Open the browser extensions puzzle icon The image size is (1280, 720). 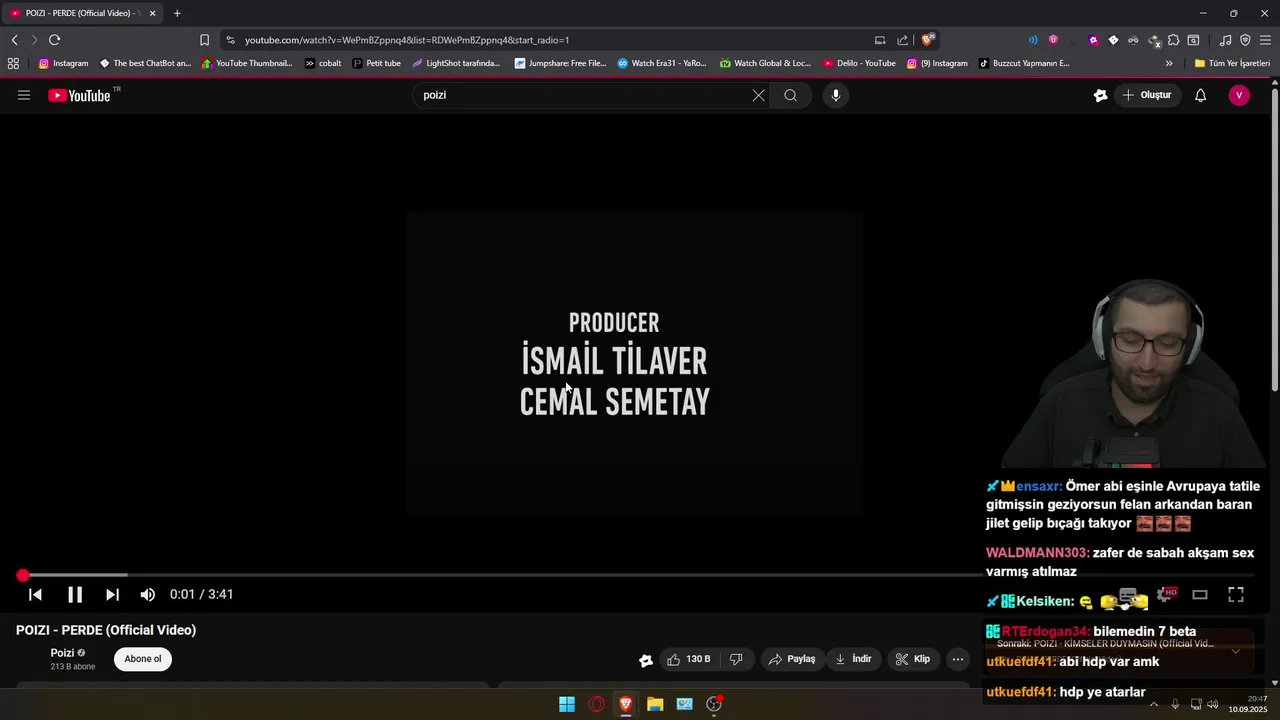click(1173, 40)
